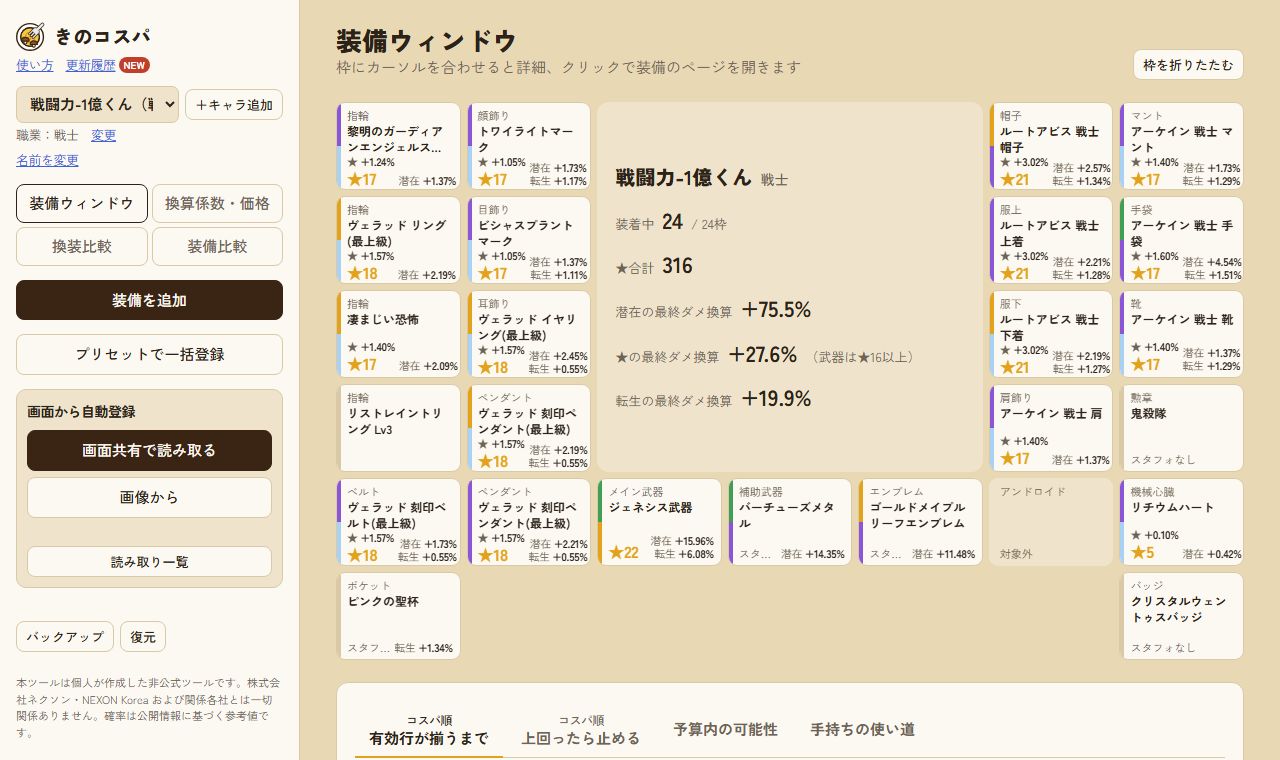Image resolution: width=1280 pixels, height=760 pixels.
Task: Open the リストレイントリング Lv3 card
Action: (x=399, y=428)
